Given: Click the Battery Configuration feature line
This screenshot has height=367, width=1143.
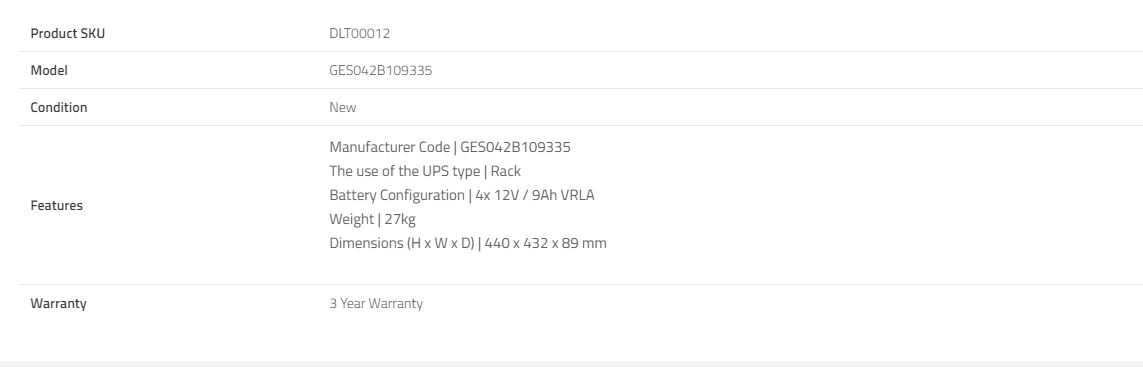Looking at the screenshot, I should 462,196.
